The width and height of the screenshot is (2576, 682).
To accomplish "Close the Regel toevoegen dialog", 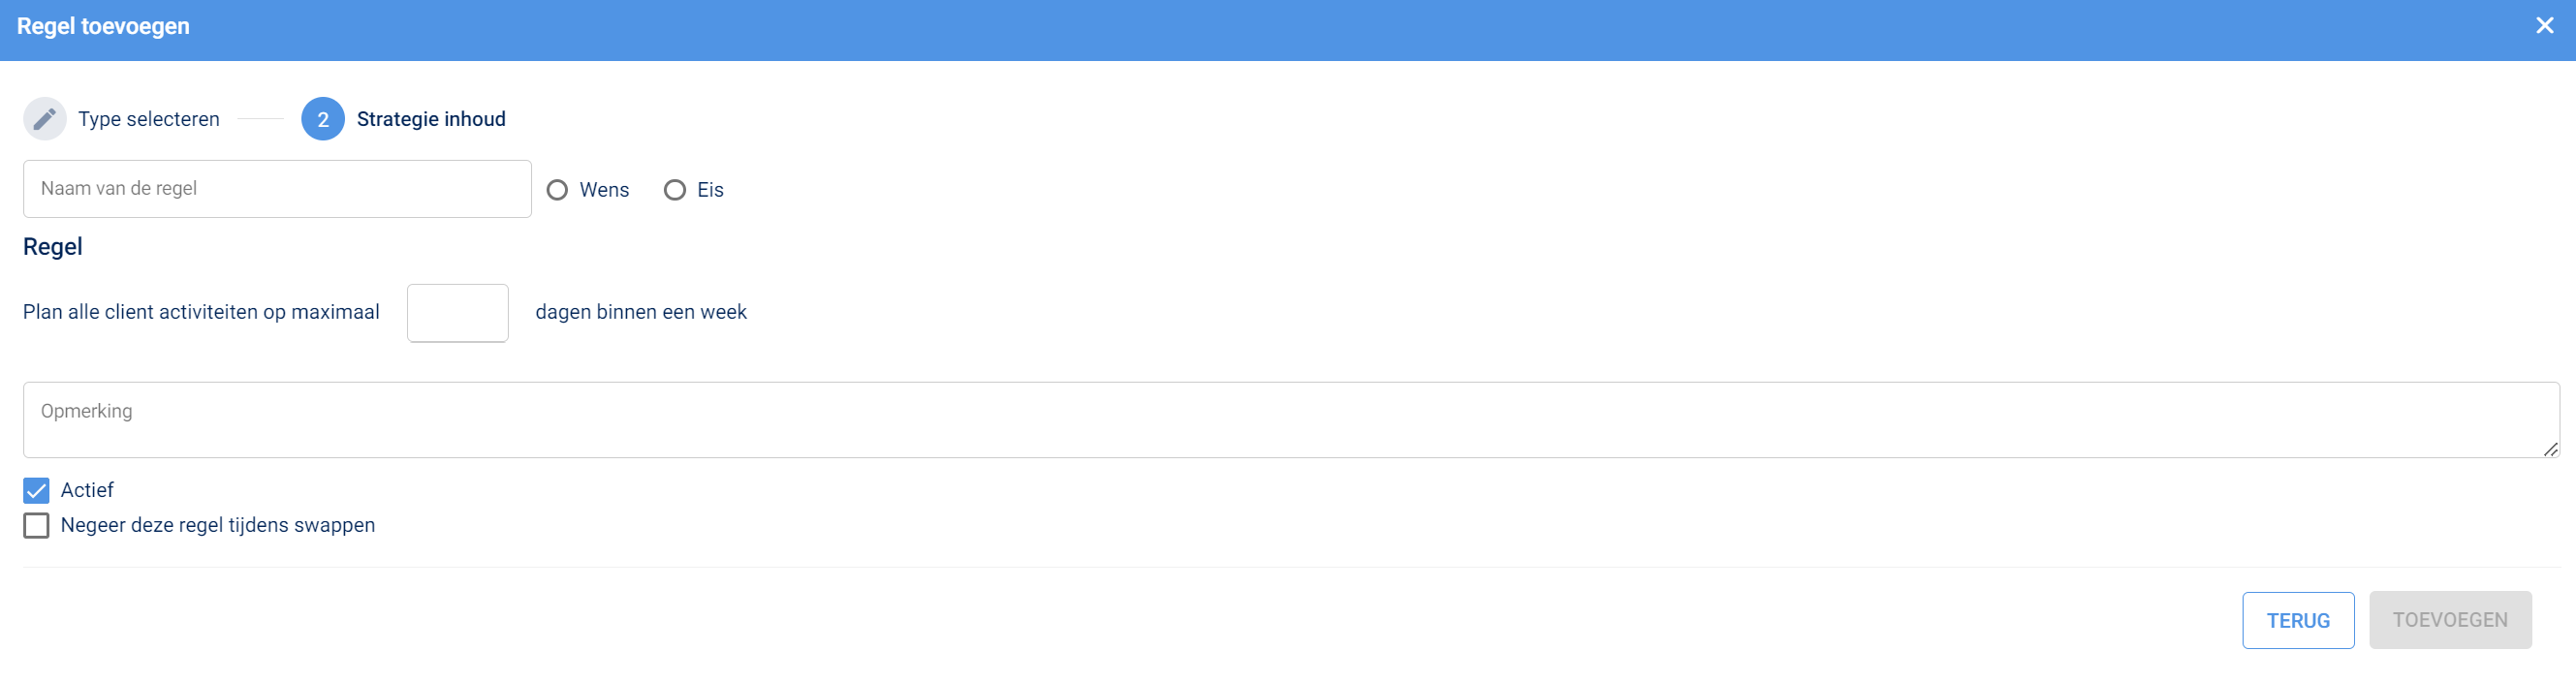I will tap(2544, 26).
